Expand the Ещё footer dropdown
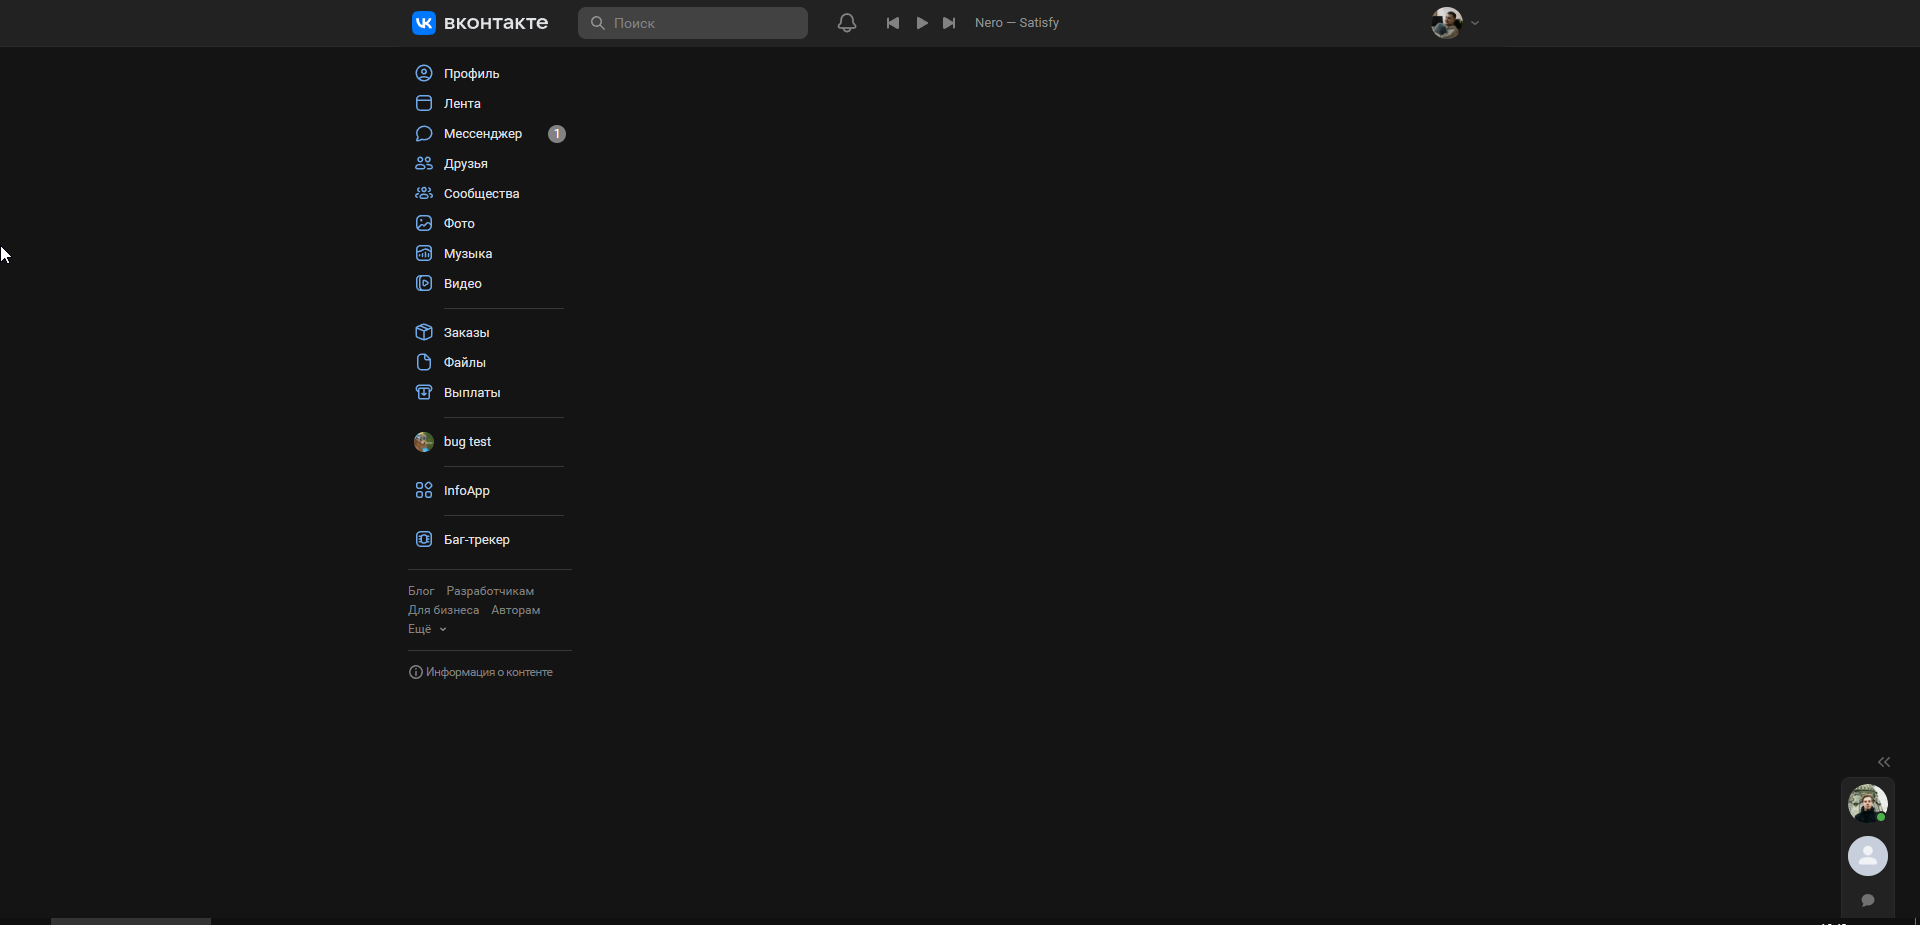 point(427,629)
